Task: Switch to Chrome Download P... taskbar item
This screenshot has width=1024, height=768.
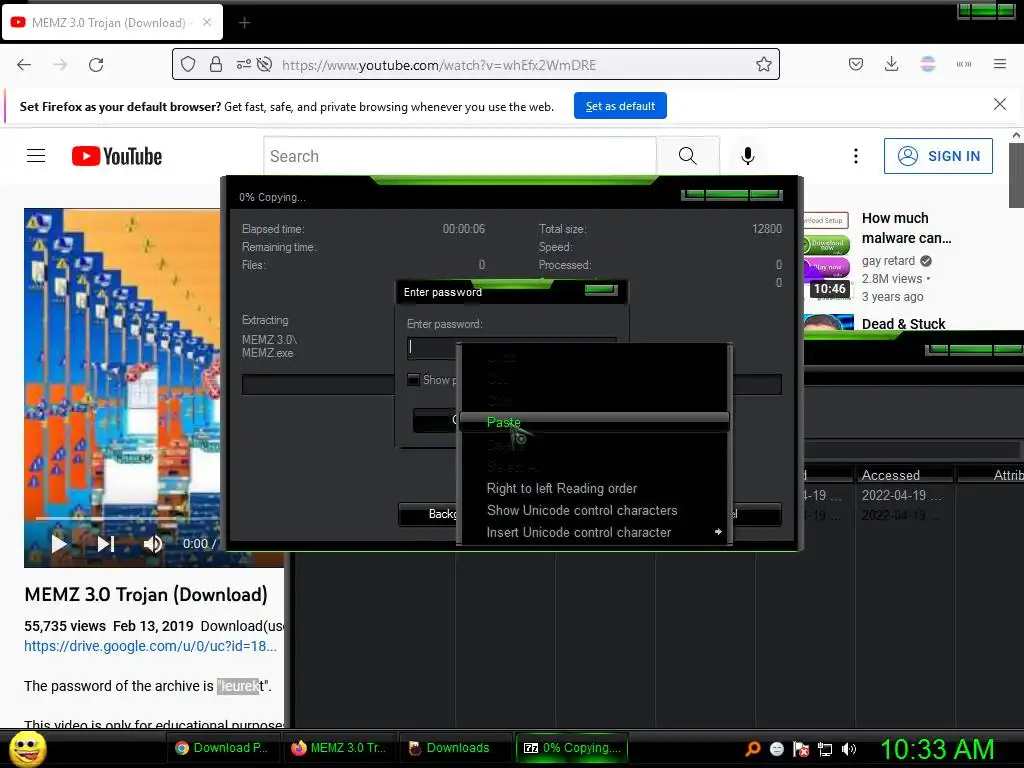Action: coord(222,748)
